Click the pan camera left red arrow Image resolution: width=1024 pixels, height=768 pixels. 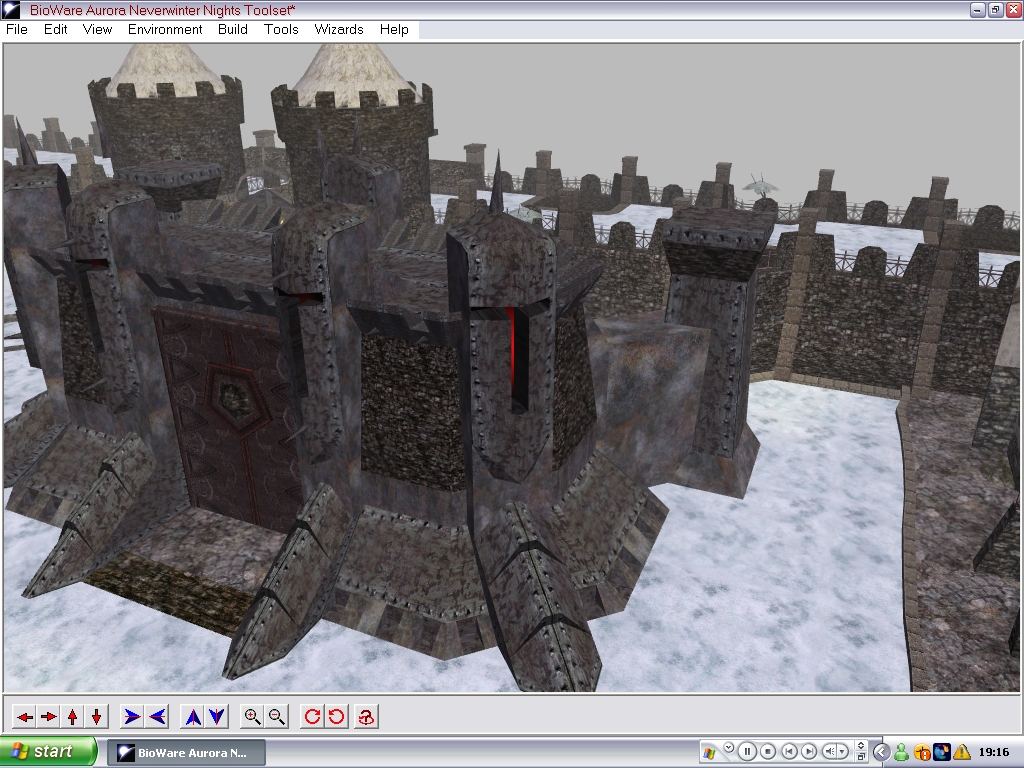(24, 716)
